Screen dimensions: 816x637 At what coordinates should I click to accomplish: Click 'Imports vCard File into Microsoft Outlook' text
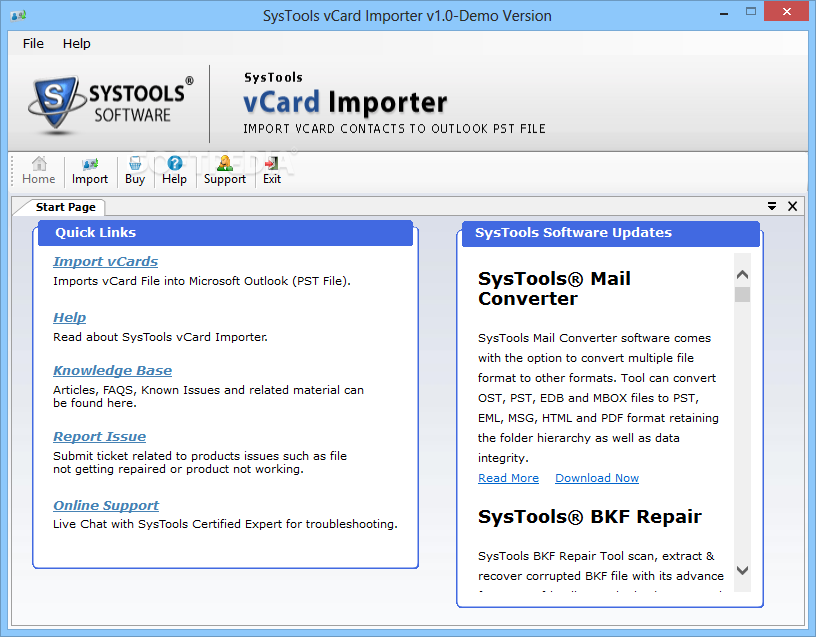click(202, 281)
